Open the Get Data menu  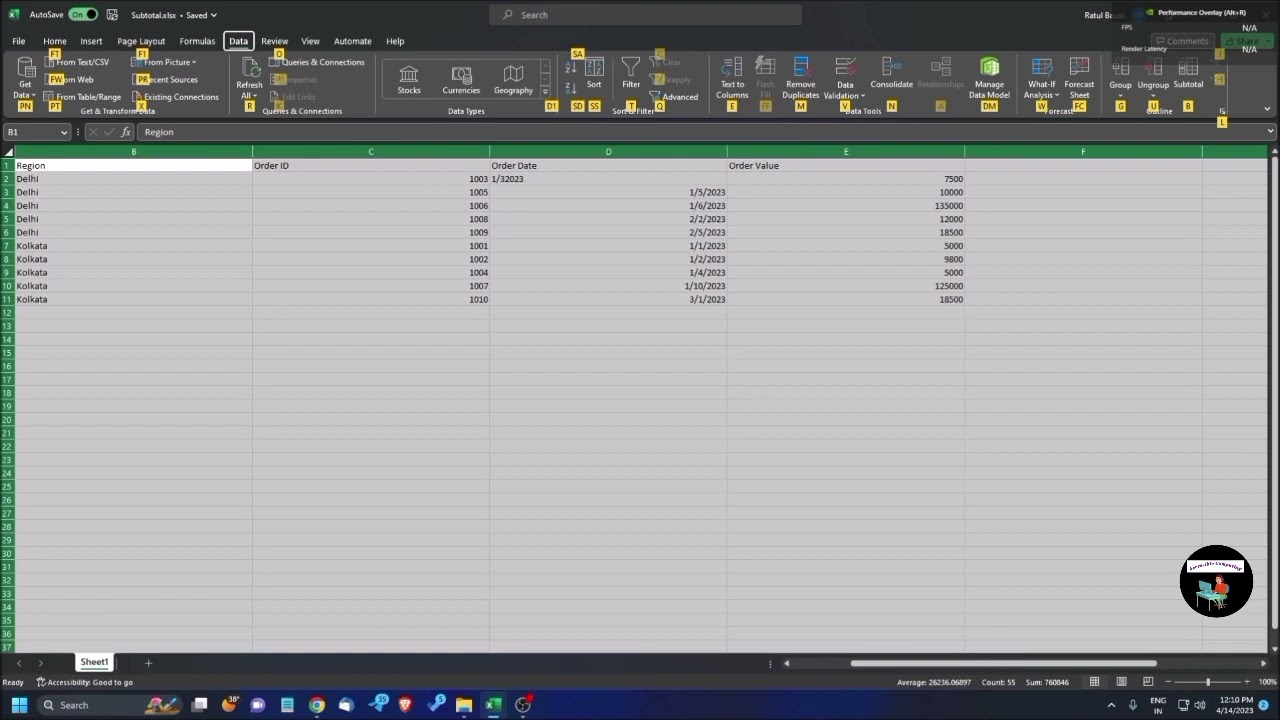[25, 78]
